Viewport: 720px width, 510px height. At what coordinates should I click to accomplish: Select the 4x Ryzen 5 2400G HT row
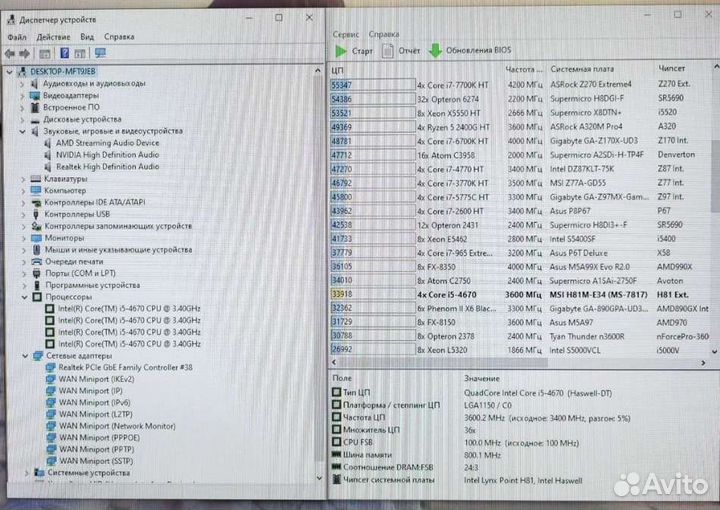519,127
